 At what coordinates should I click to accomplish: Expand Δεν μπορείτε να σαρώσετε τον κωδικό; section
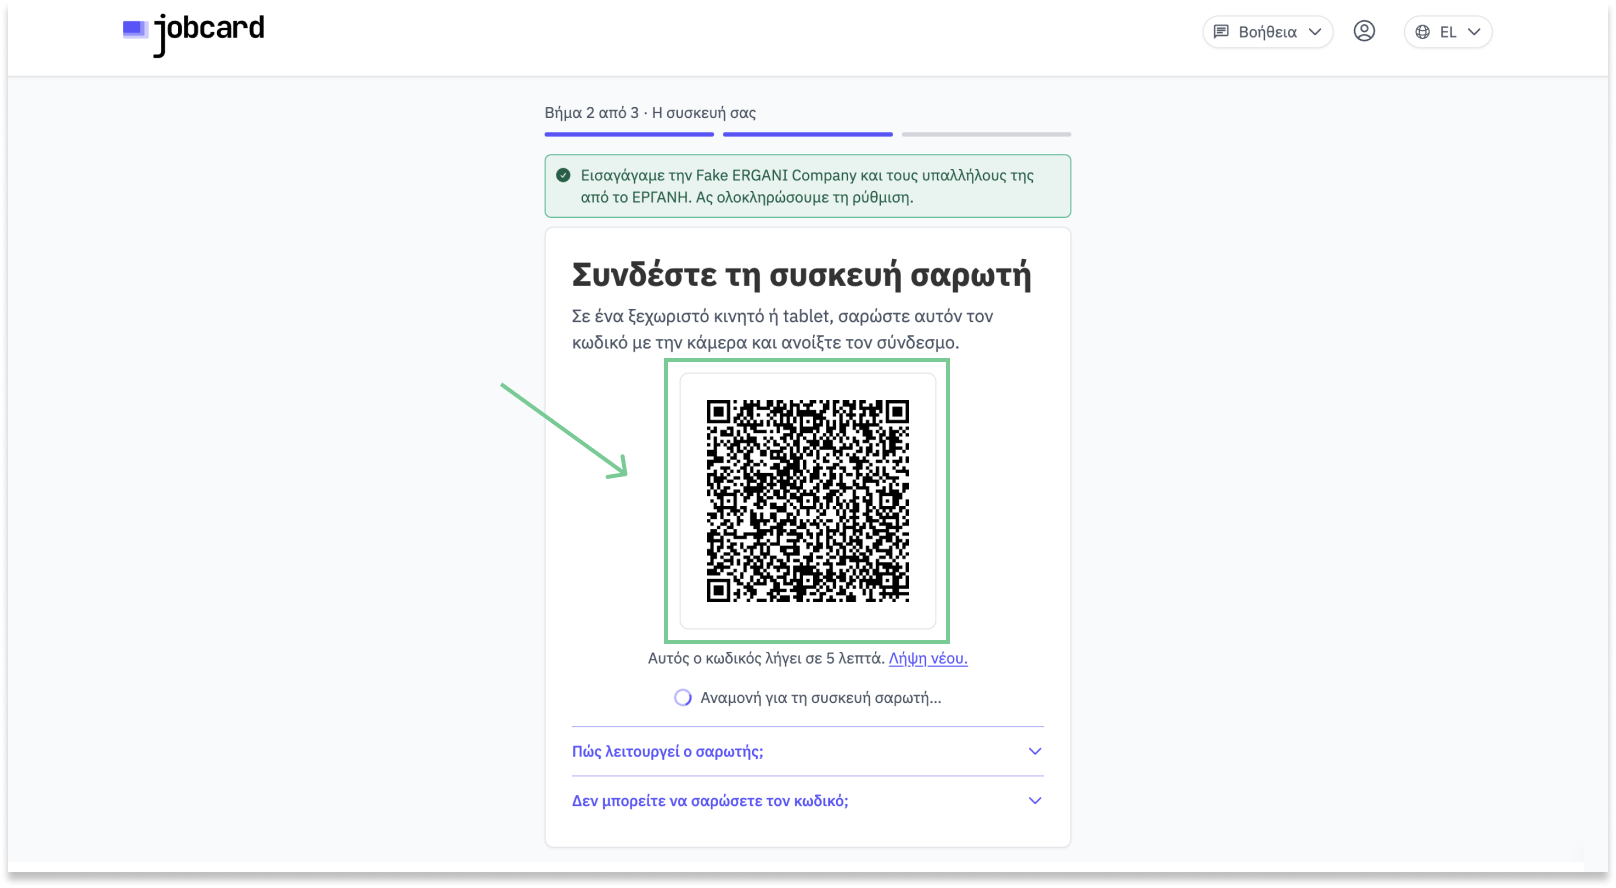[808, 800]
